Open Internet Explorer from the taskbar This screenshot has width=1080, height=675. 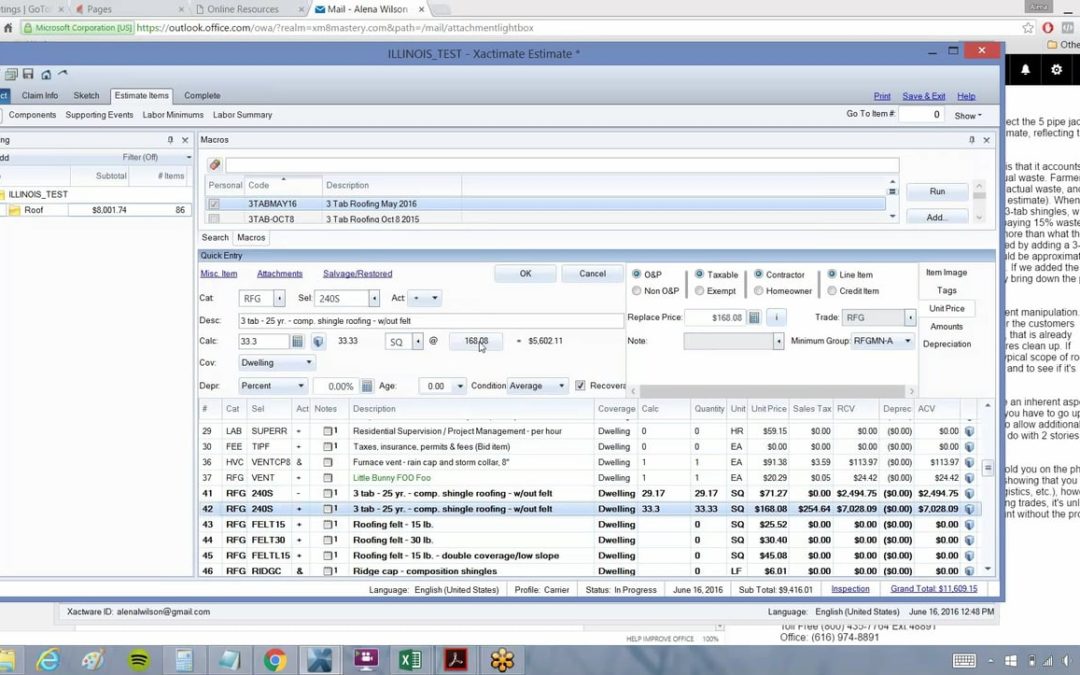coord(48,660)
